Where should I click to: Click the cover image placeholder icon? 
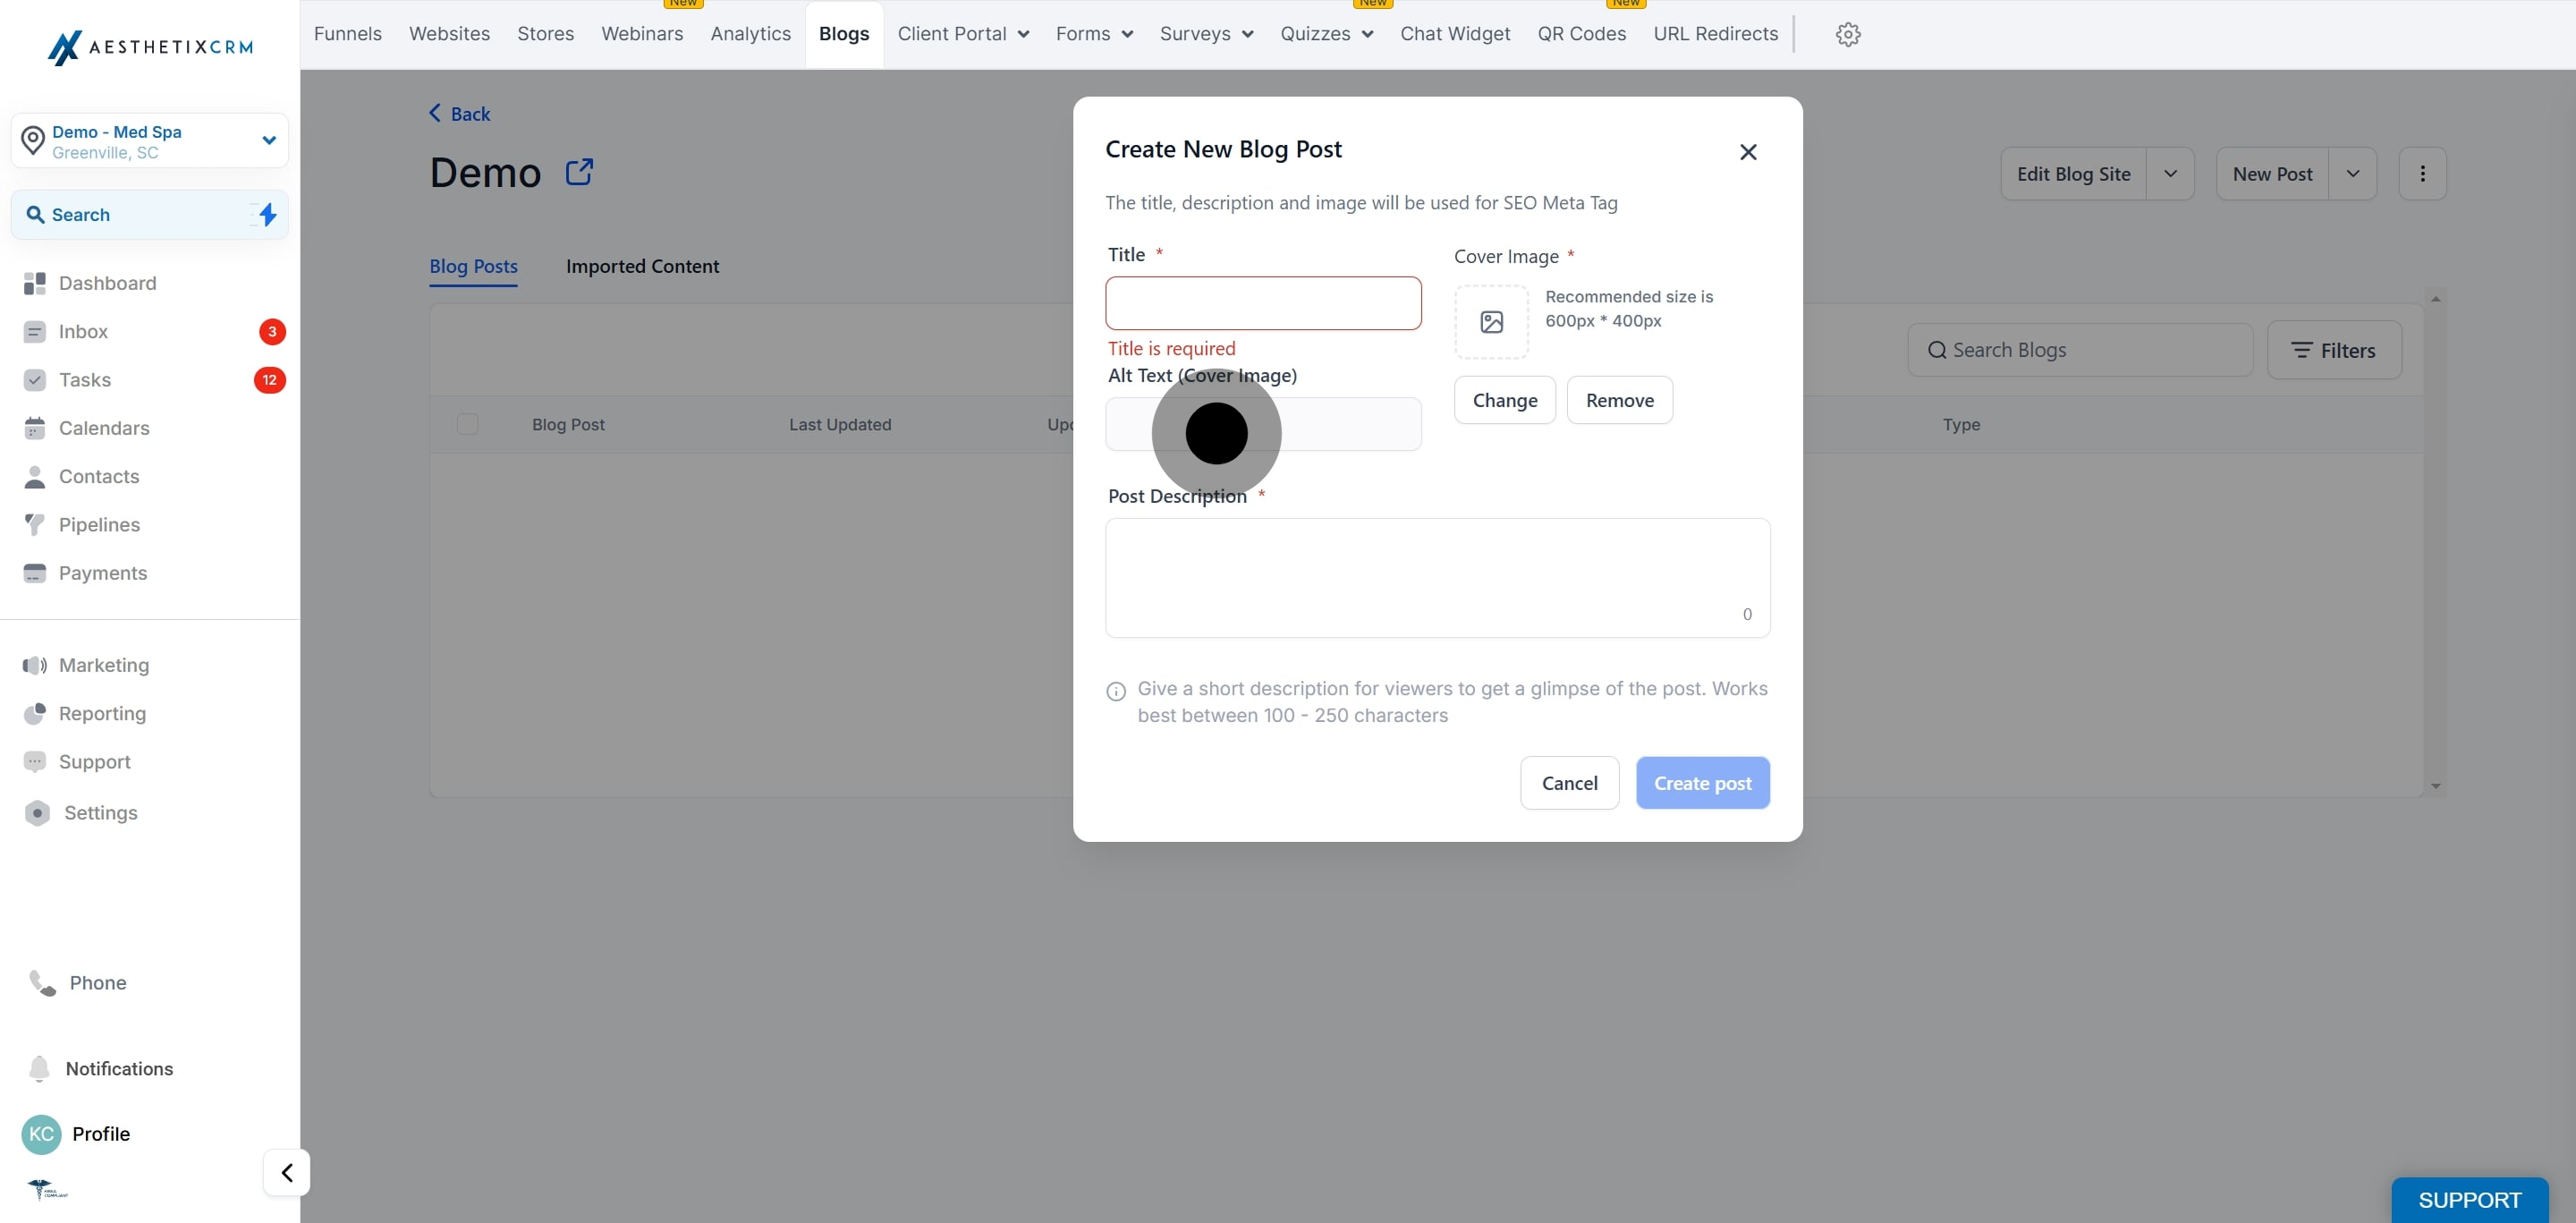point(1491,322)
